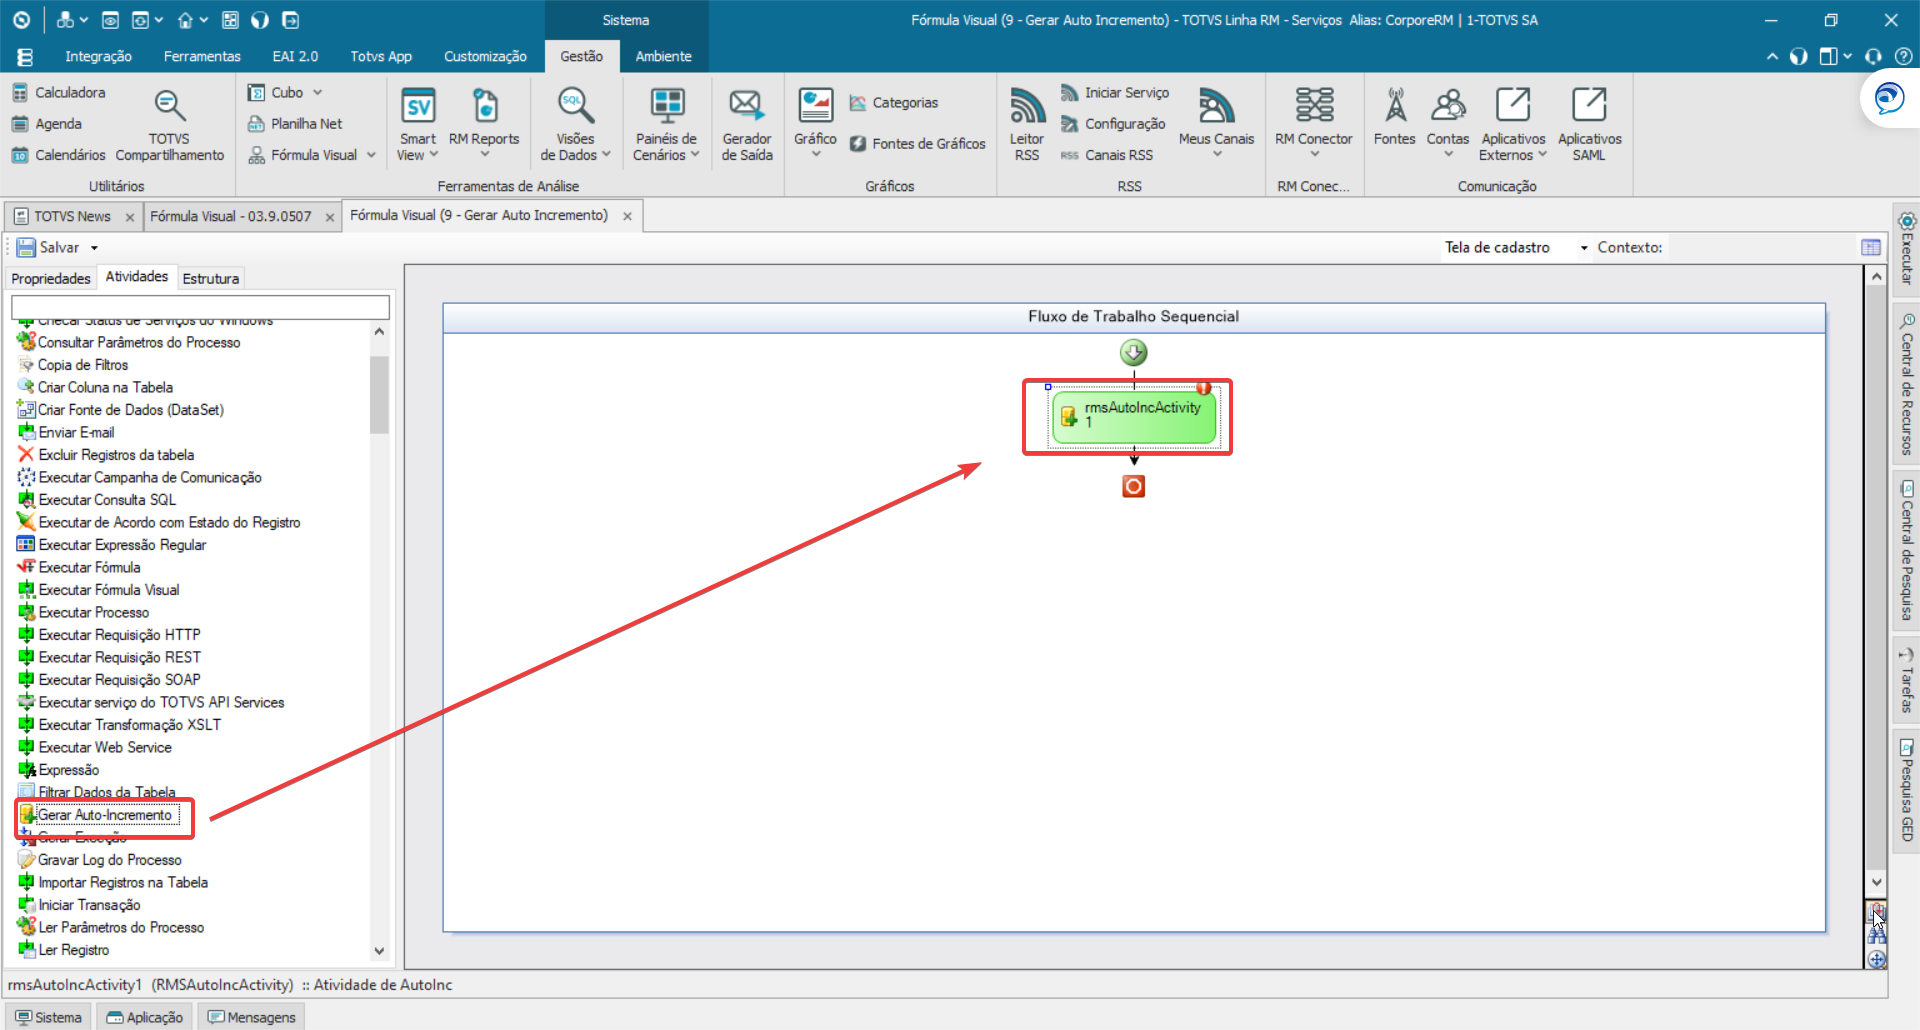Open Fontes de Gráficos
This screenshot has width=1920, height=1030.
tap(918, 144)
